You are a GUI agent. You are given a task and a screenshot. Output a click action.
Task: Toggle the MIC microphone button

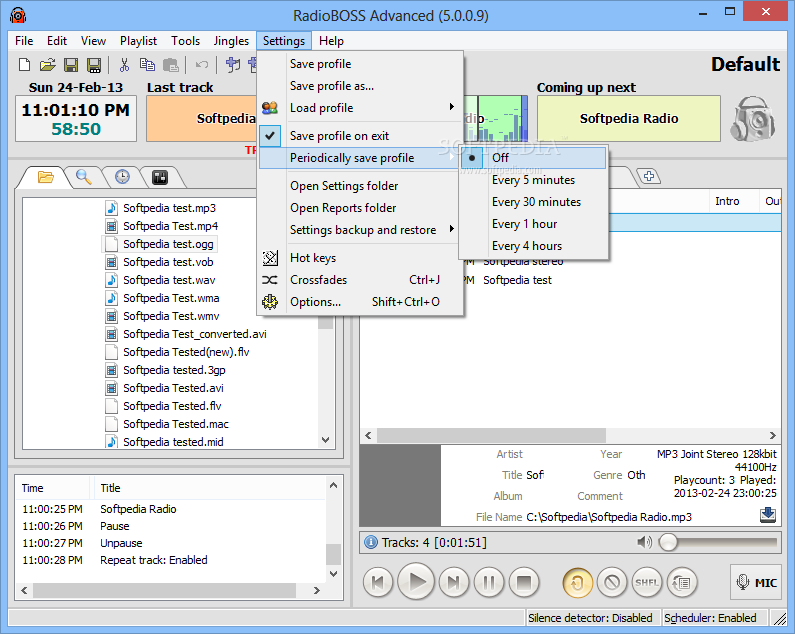tap(755, 582)
